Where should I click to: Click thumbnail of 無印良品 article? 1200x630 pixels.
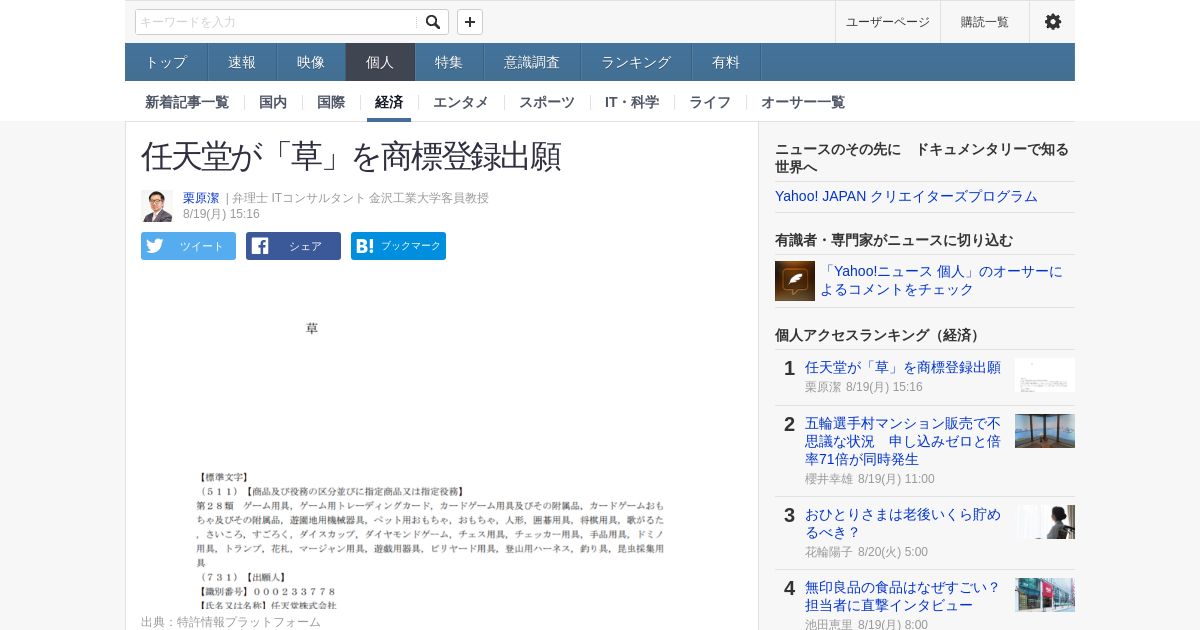(1045, 595)
